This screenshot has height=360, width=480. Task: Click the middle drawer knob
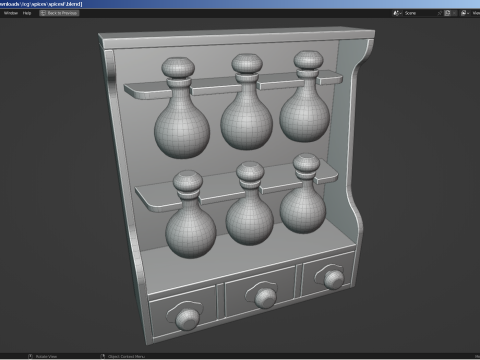pos(265,297)
